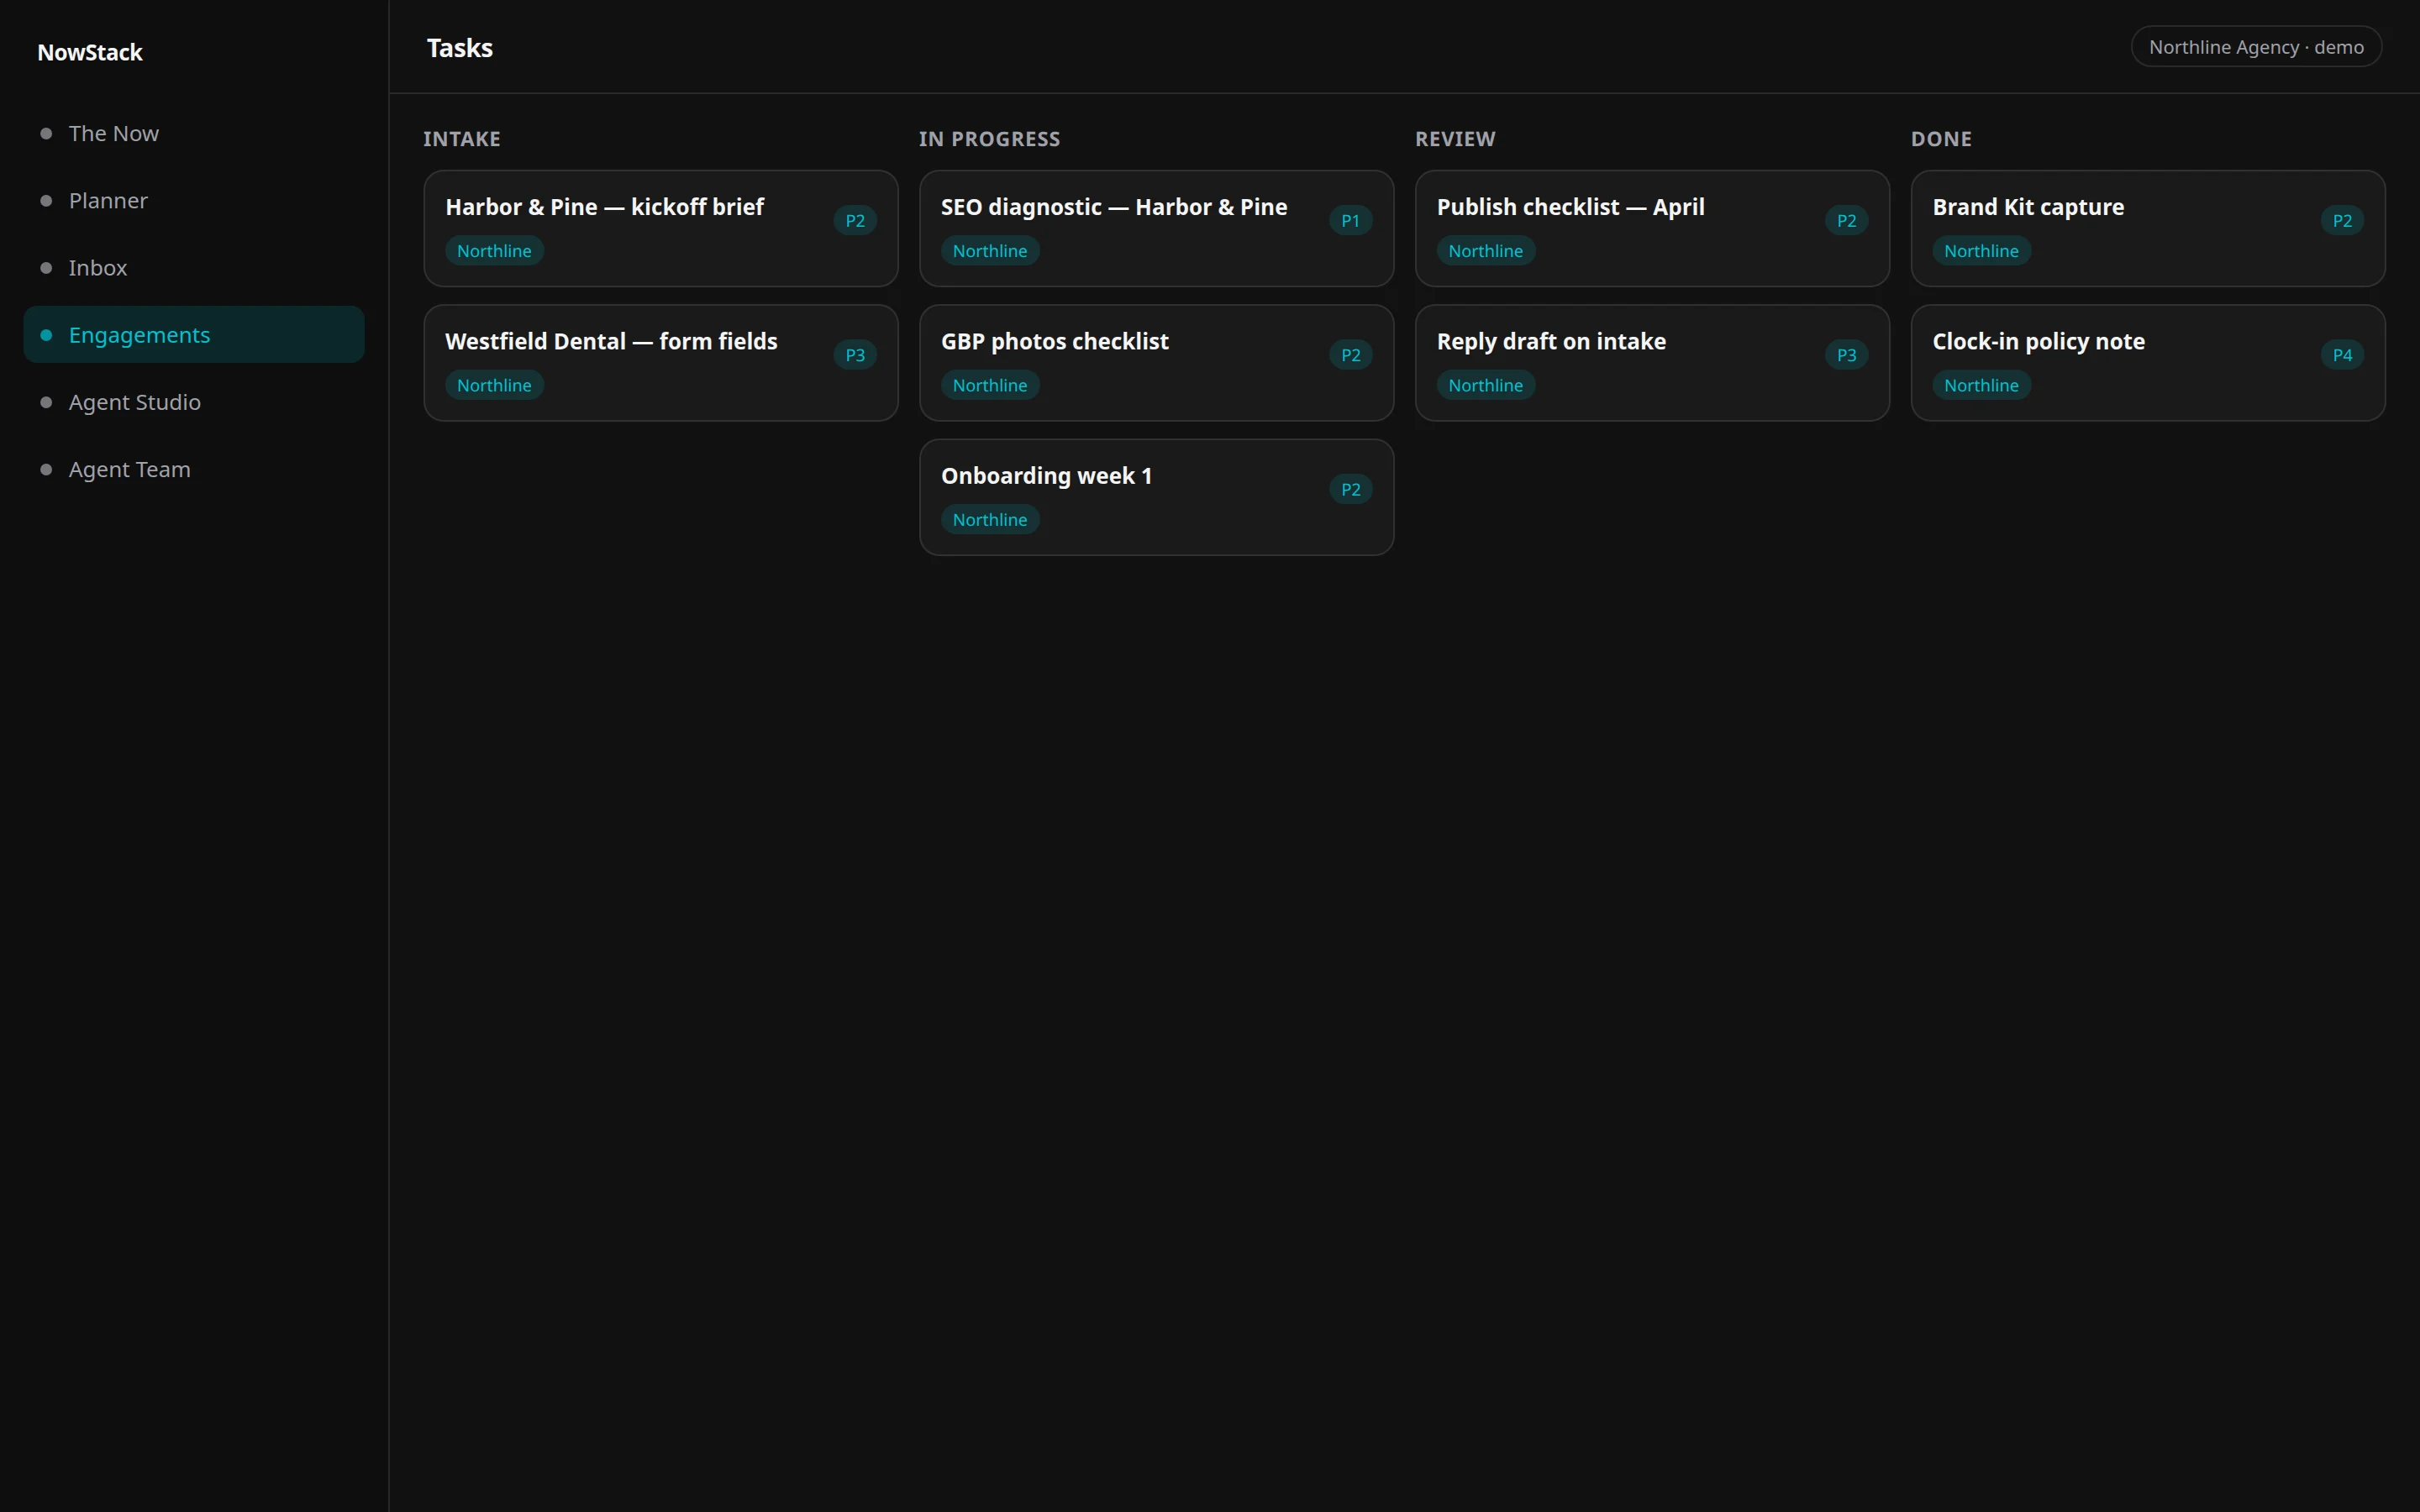Screen dimensions: 2420x1512
Task: Select Engagements in the sidebar
Action: tap(193, 334)
